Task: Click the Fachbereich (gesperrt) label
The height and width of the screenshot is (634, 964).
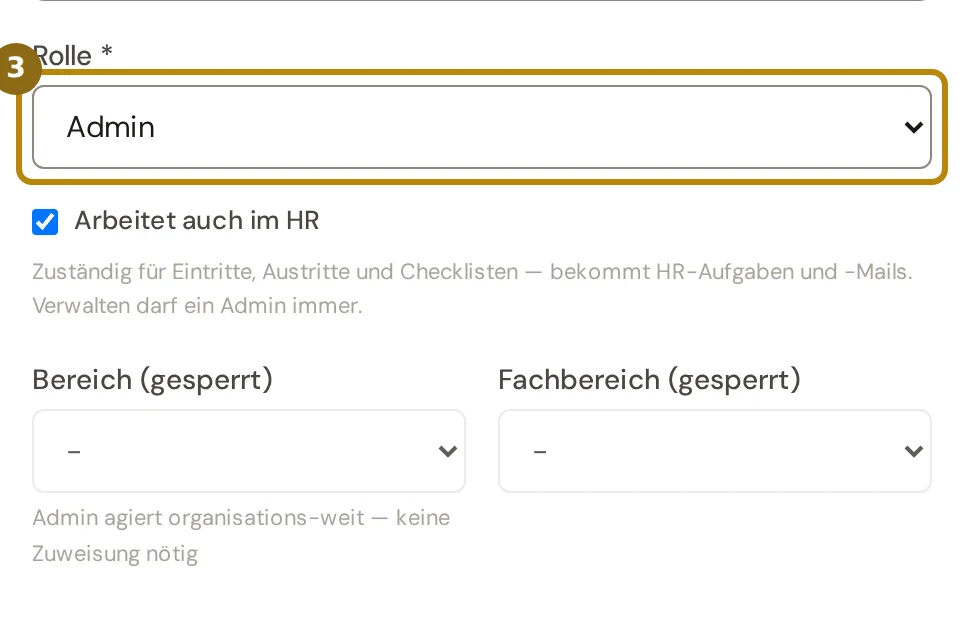Action: coord(649,379)
